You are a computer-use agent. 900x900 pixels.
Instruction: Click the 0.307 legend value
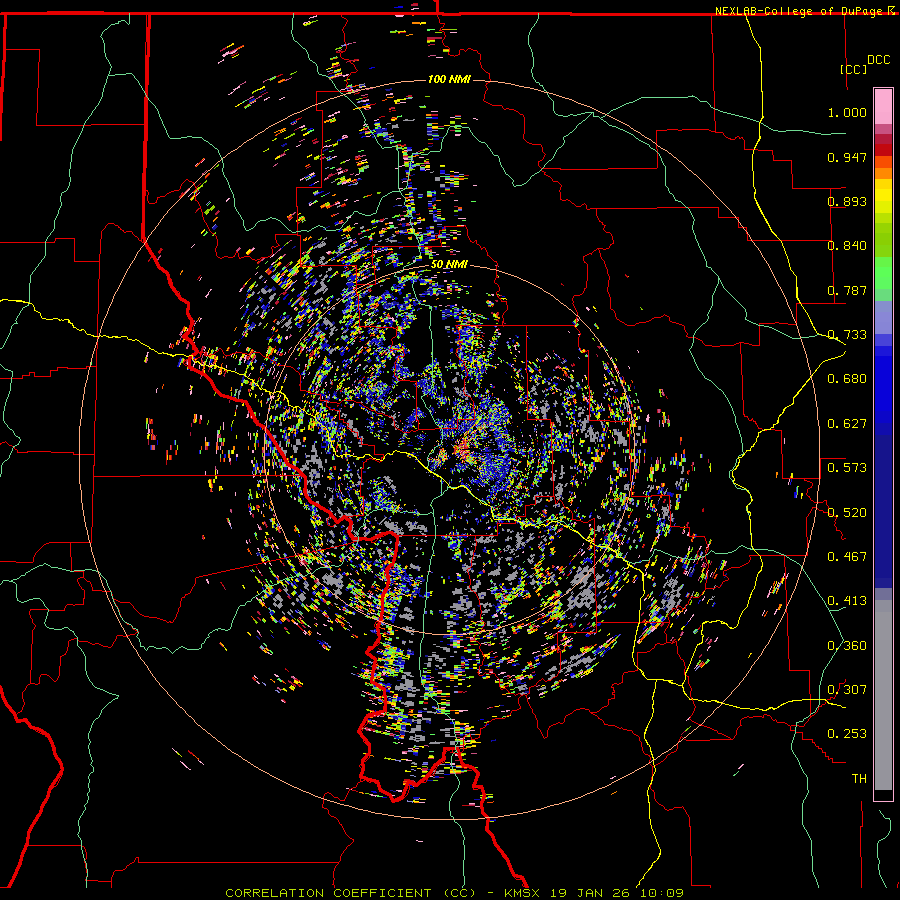point(847,690)
